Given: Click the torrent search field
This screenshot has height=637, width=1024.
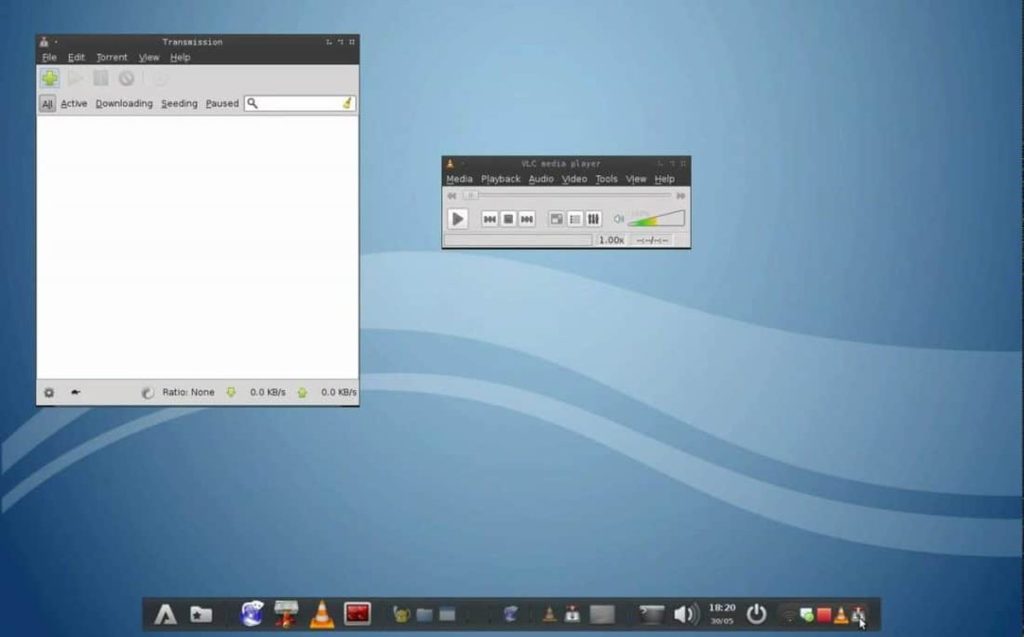Looking at the screenshot, I should coord(298,103).
